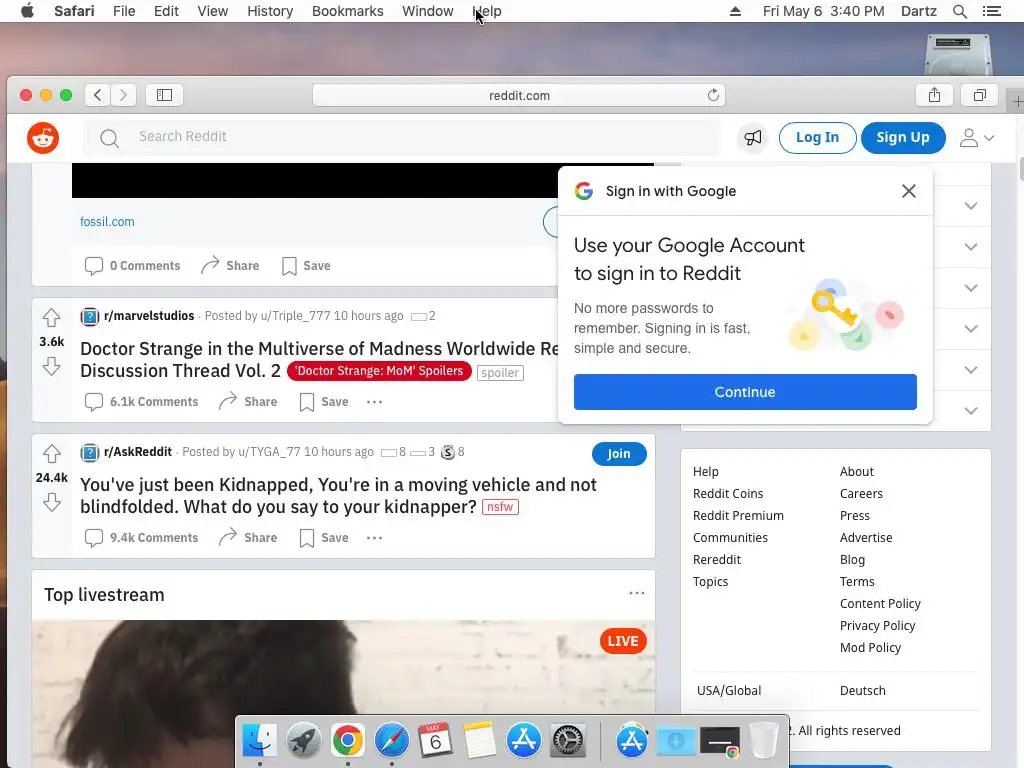Open Top livestream more options menu
This screenshot has height=768, width=1024.
(x=637, y=593)
